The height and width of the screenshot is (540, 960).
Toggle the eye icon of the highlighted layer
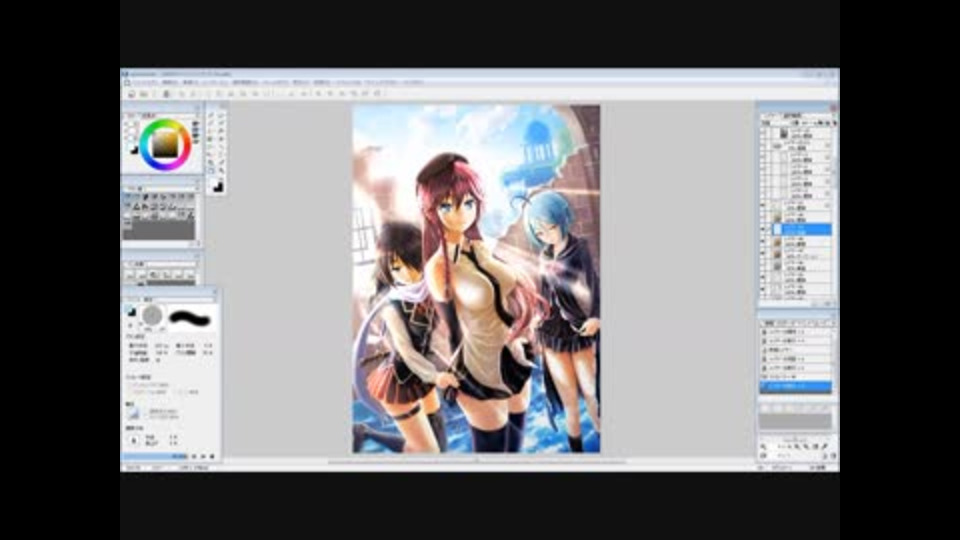click(x=763, y=230)
